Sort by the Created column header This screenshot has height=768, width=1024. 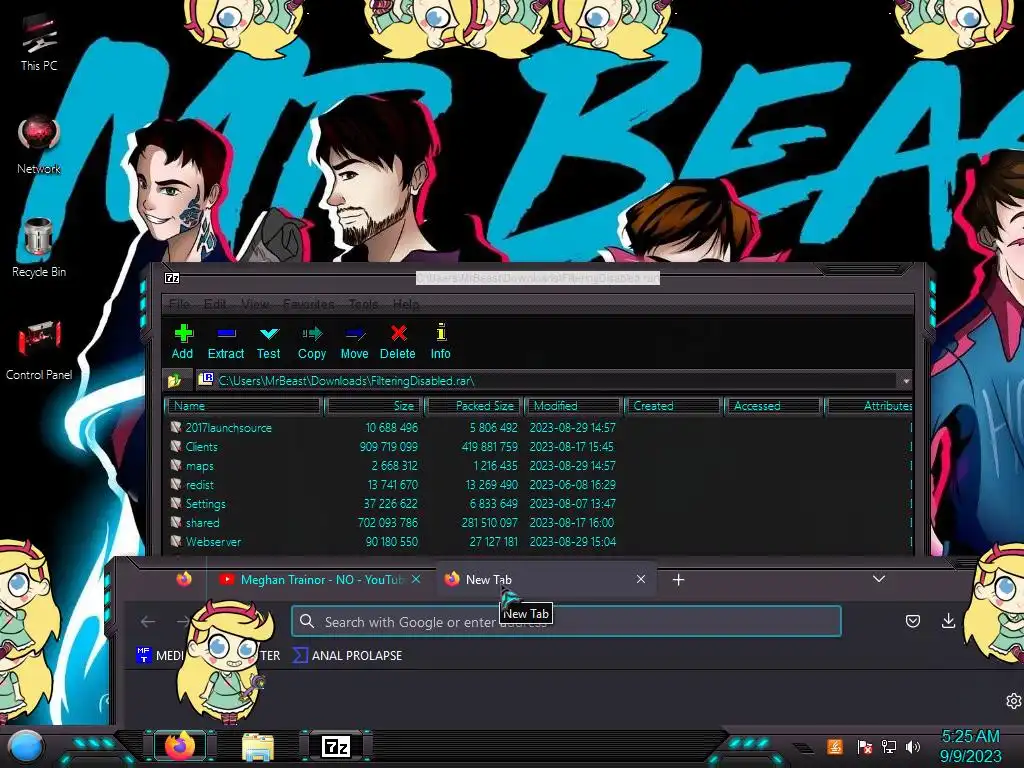tap(673, 406)
